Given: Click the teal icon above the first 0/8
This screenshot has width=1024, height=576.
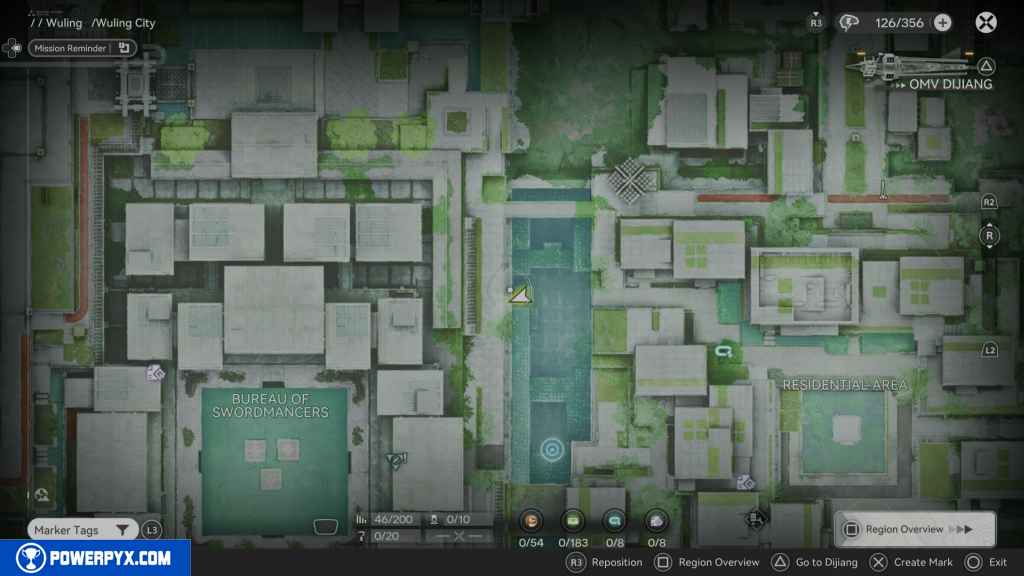Looking at the screenshot, I should tap(615, 520).
